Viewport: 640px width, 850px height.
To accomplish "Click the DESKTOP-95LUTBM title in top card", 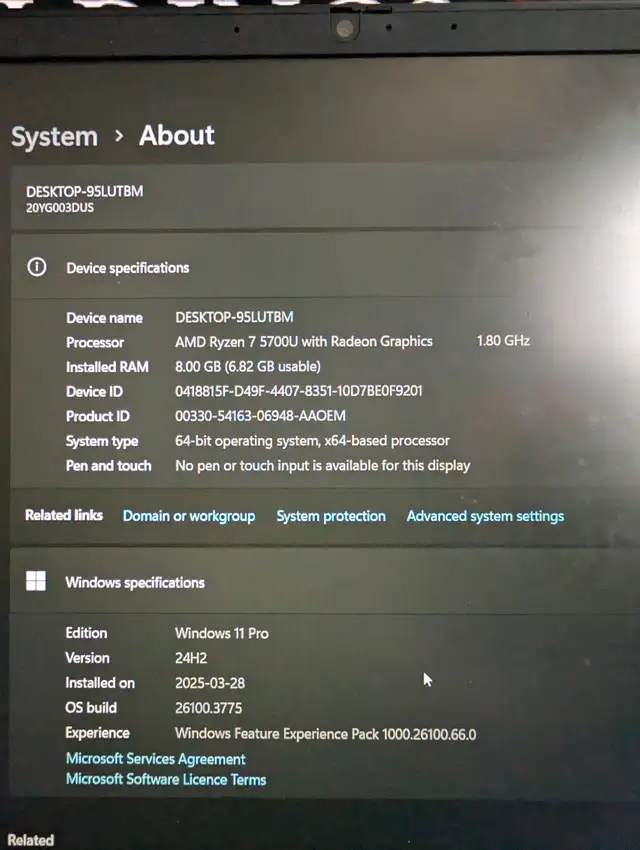I will pyautogui.click(x=85, y=191).
